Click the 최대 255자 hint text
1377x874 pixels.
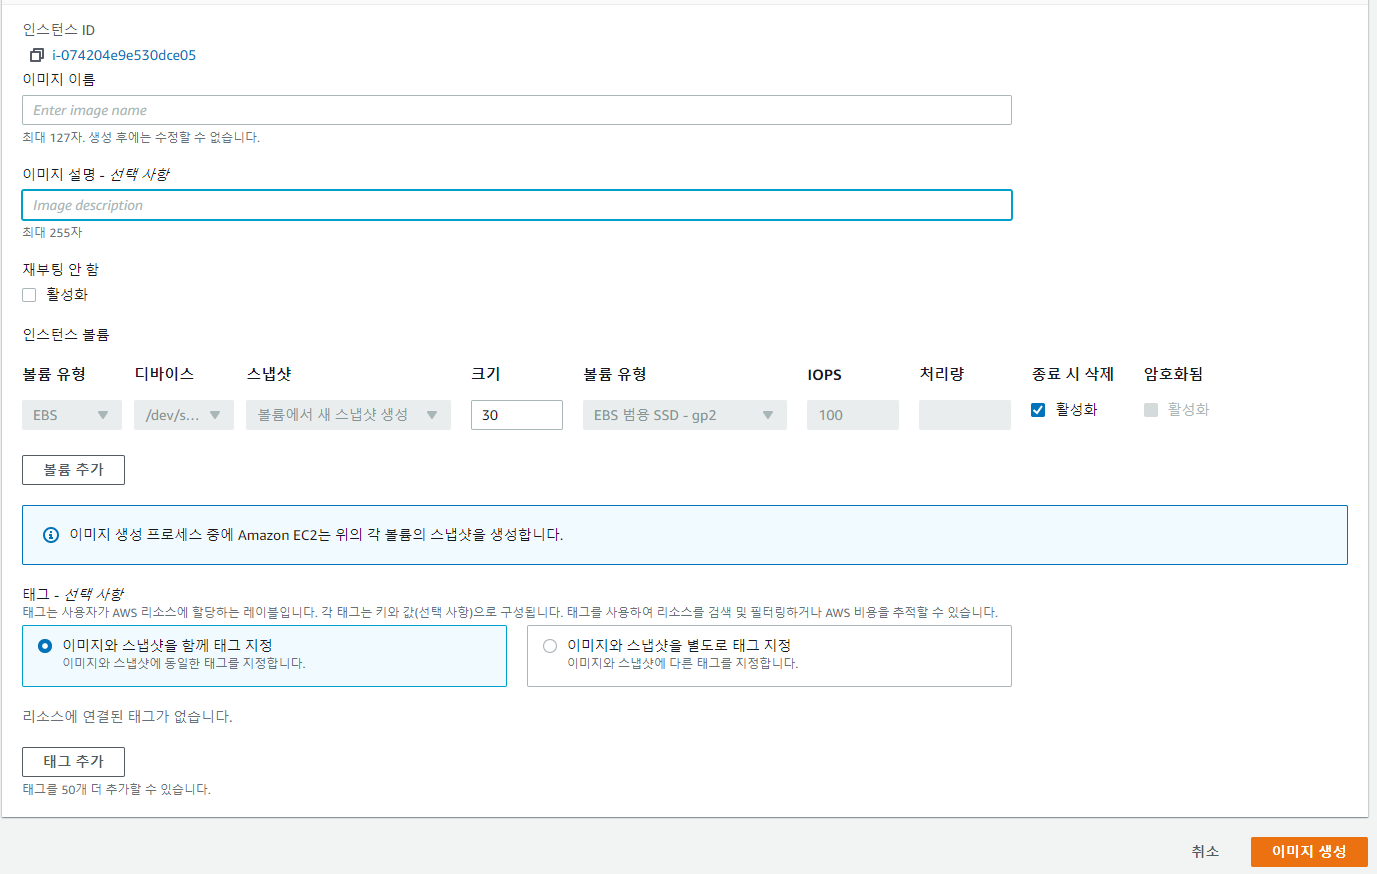pos(53,232)
